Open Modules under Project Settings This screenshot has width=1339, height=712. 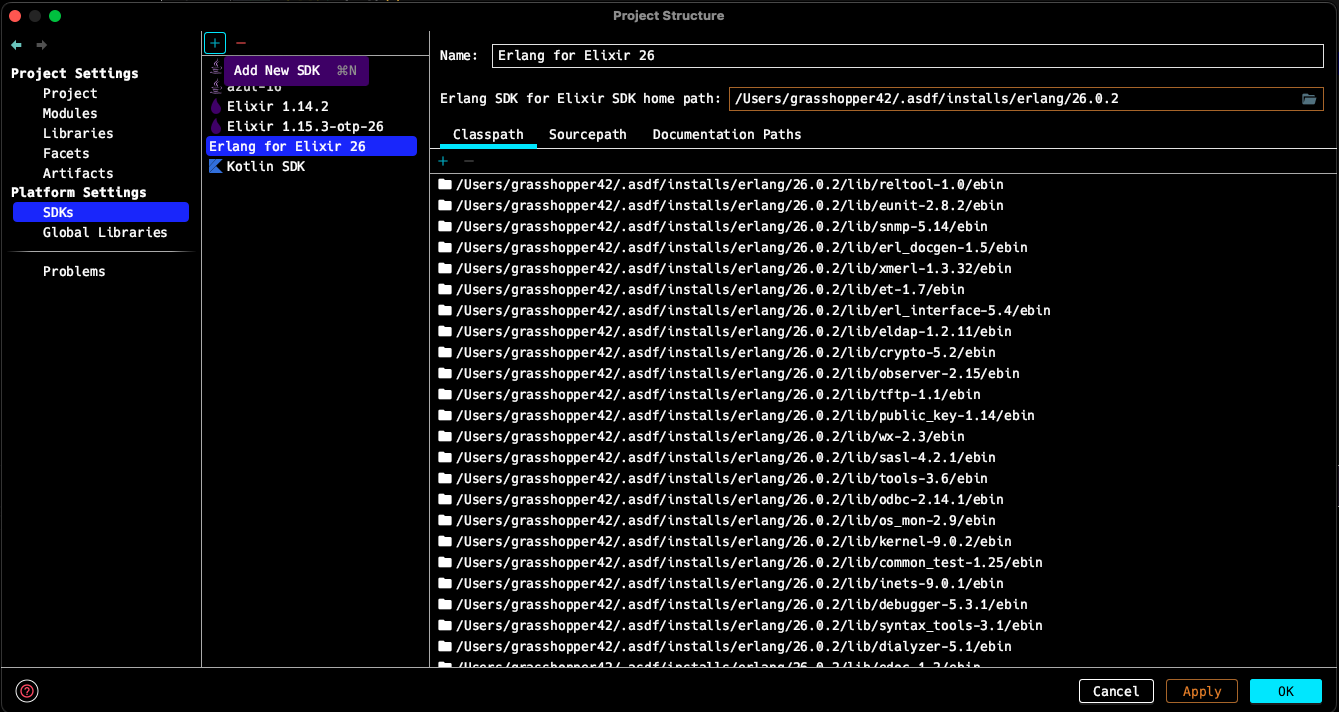[x=70, y=113]
